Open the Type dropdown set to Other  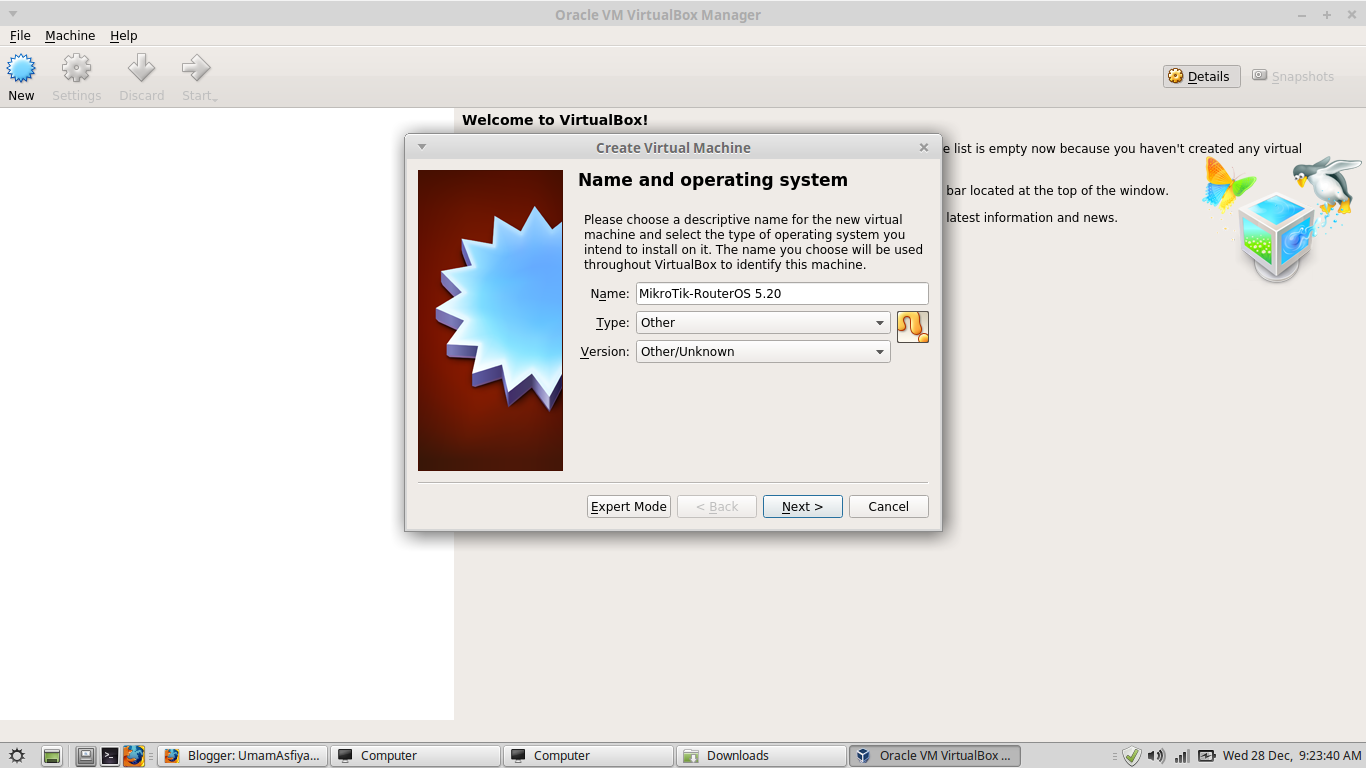763,323
